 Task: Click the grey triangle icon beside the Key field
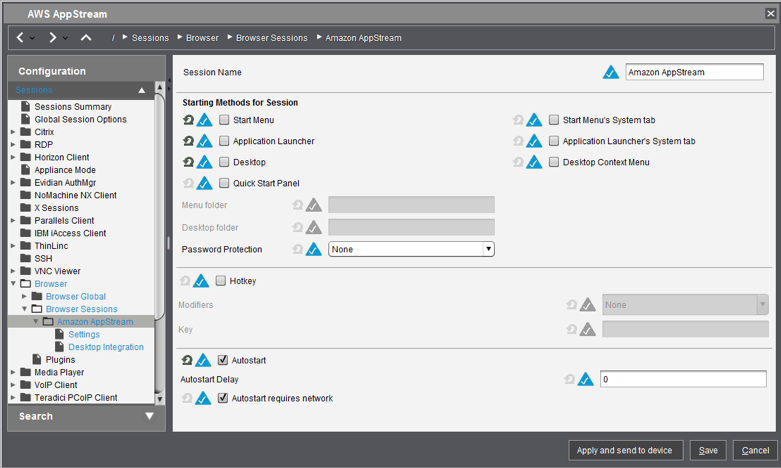coord(588,329)
